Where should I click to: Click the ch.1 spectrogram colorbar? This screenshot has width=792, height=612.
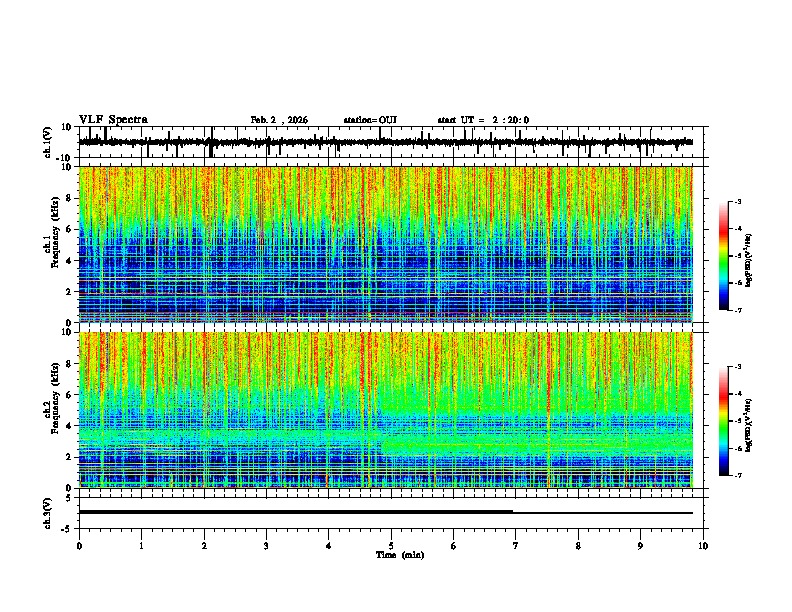point(723,256)
